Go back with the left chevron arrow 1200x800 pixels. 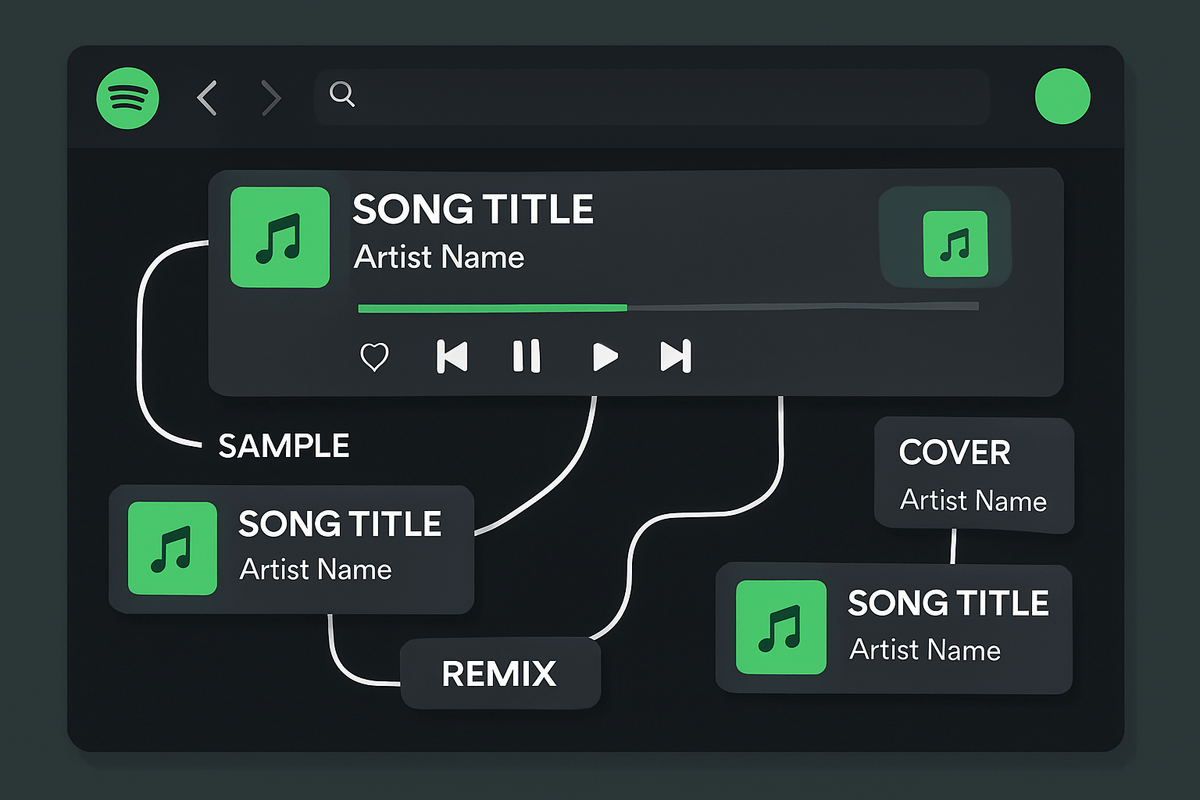click(207, 98)
